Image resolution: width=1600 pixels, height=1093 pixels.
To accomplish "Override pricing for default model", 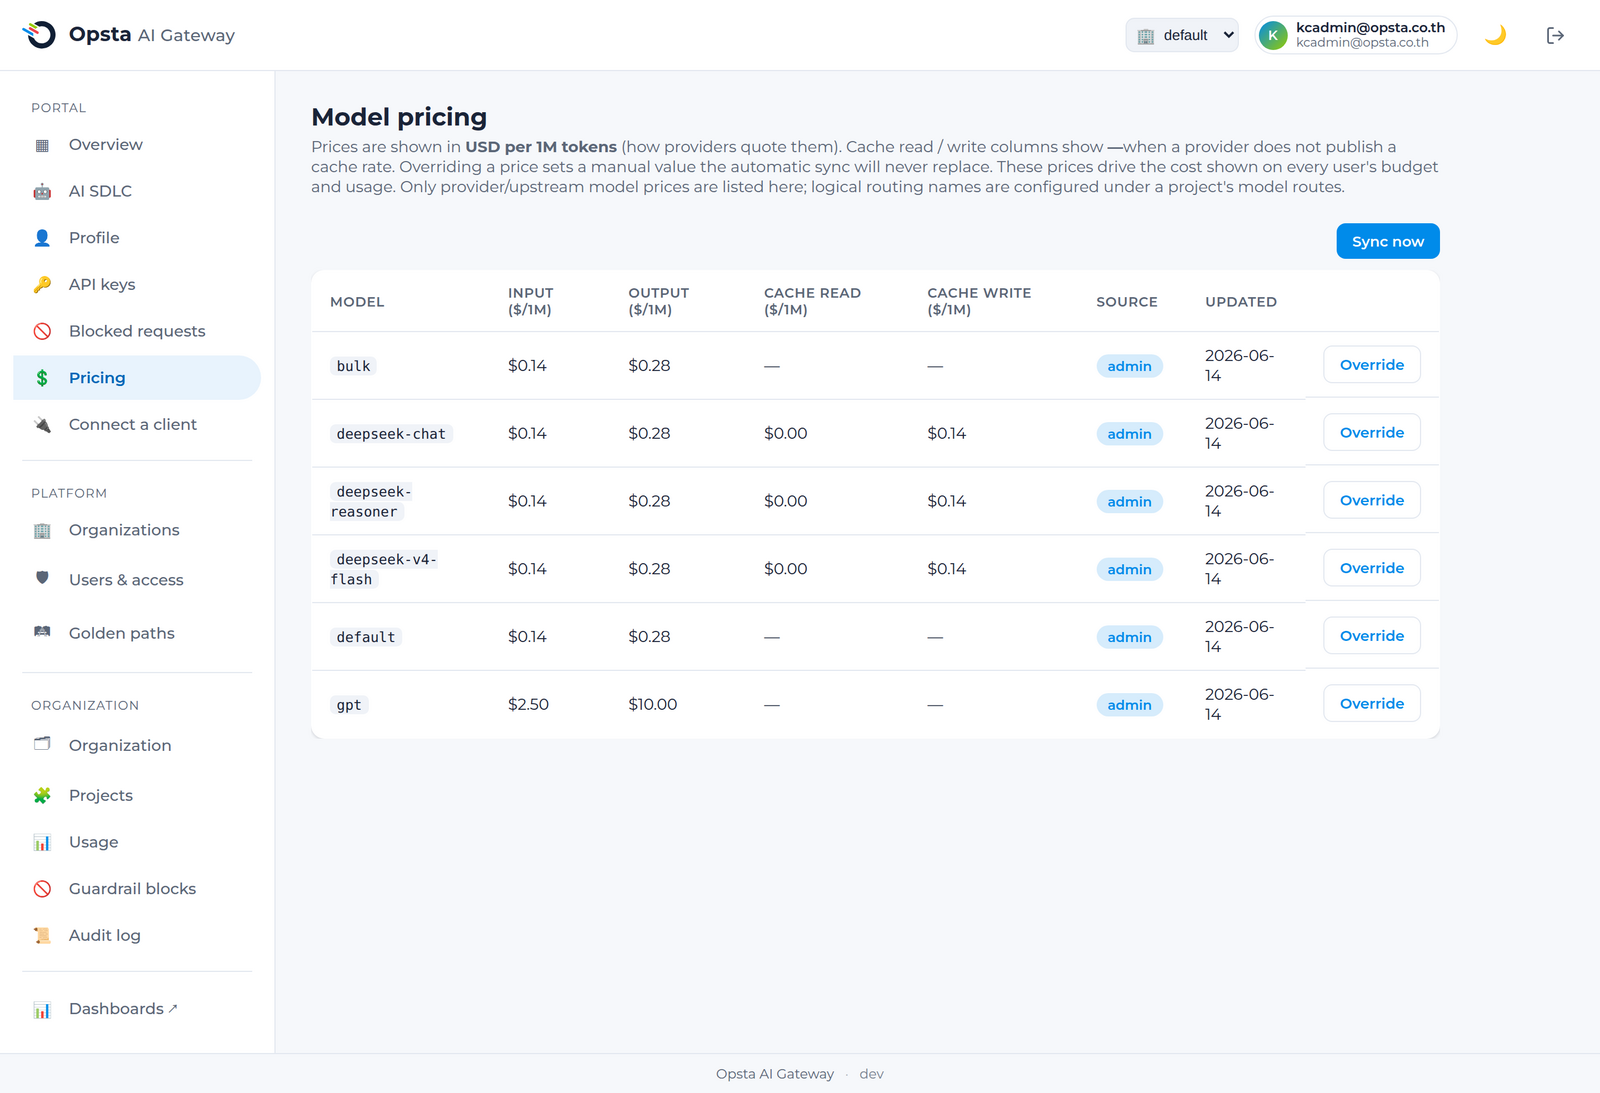I will click(x=1372, y=636).
